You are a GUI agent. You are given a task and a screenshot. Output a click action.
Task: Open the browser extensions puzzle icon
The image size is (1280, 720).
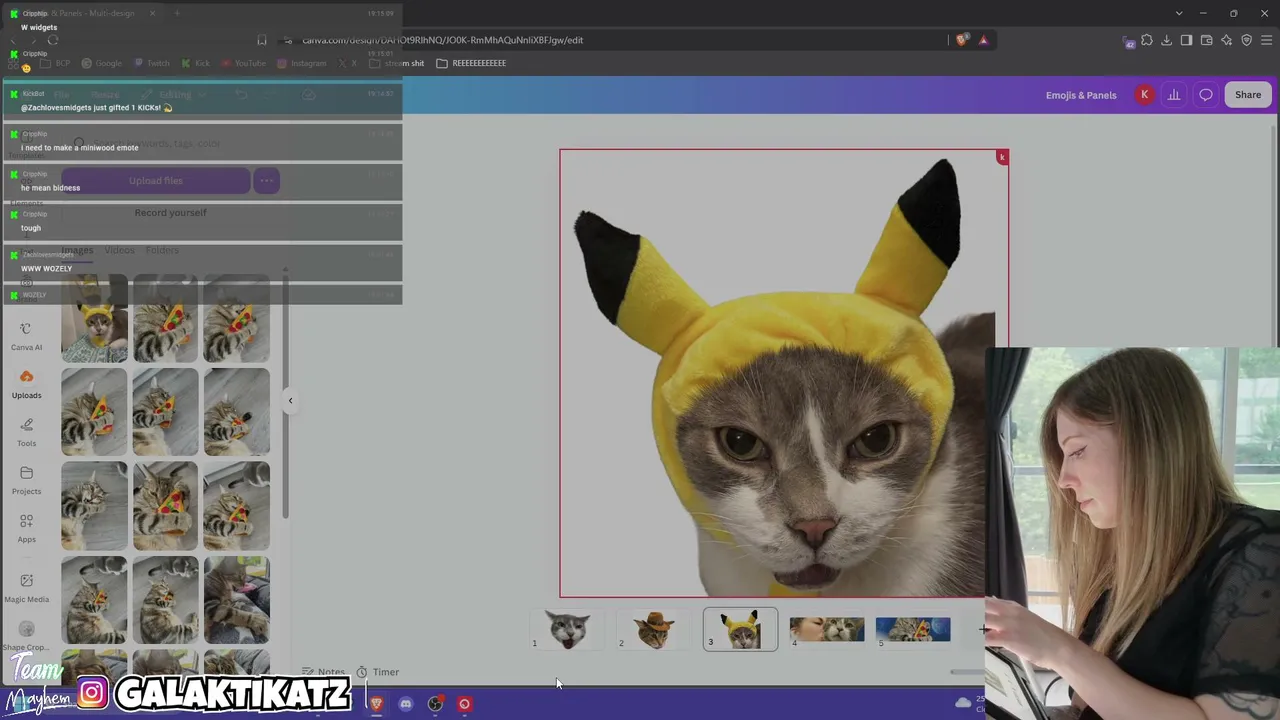coord(1147,40)
